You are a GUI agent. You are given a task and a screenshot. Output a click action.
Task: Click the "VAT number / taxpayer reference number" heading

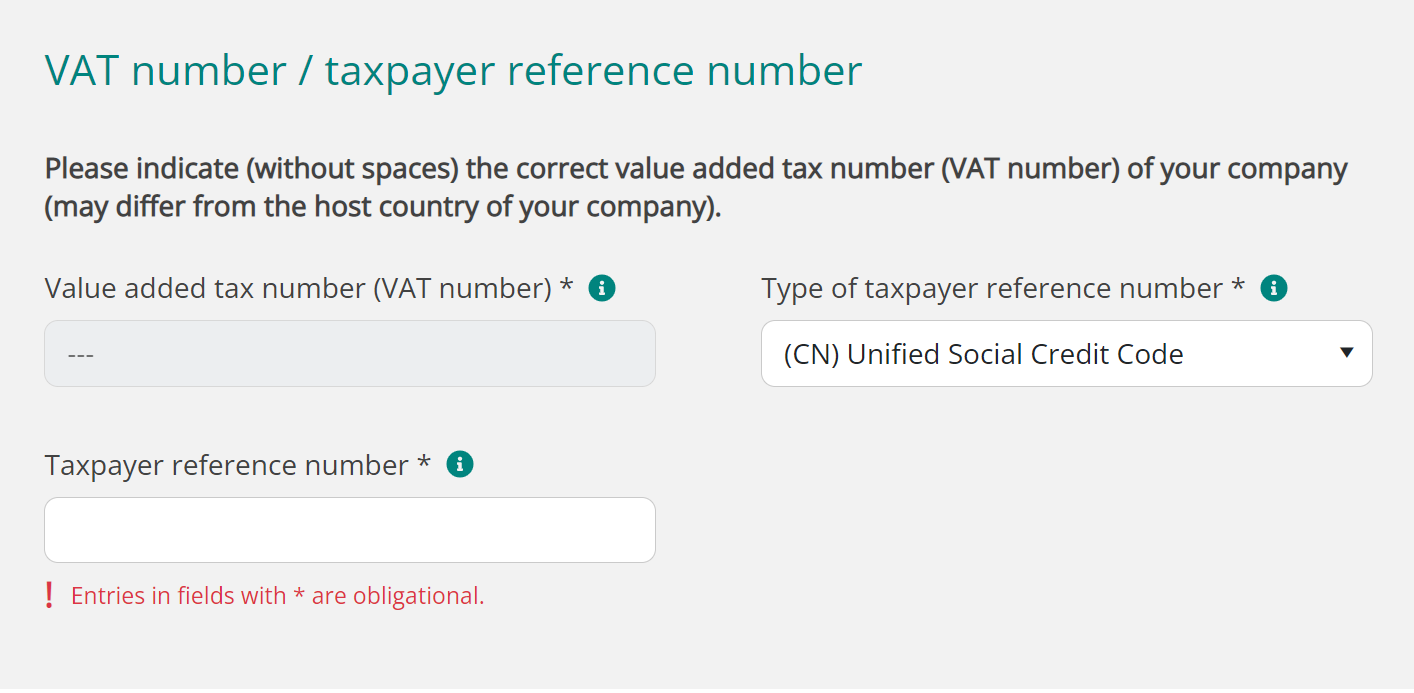pos(453,72)
